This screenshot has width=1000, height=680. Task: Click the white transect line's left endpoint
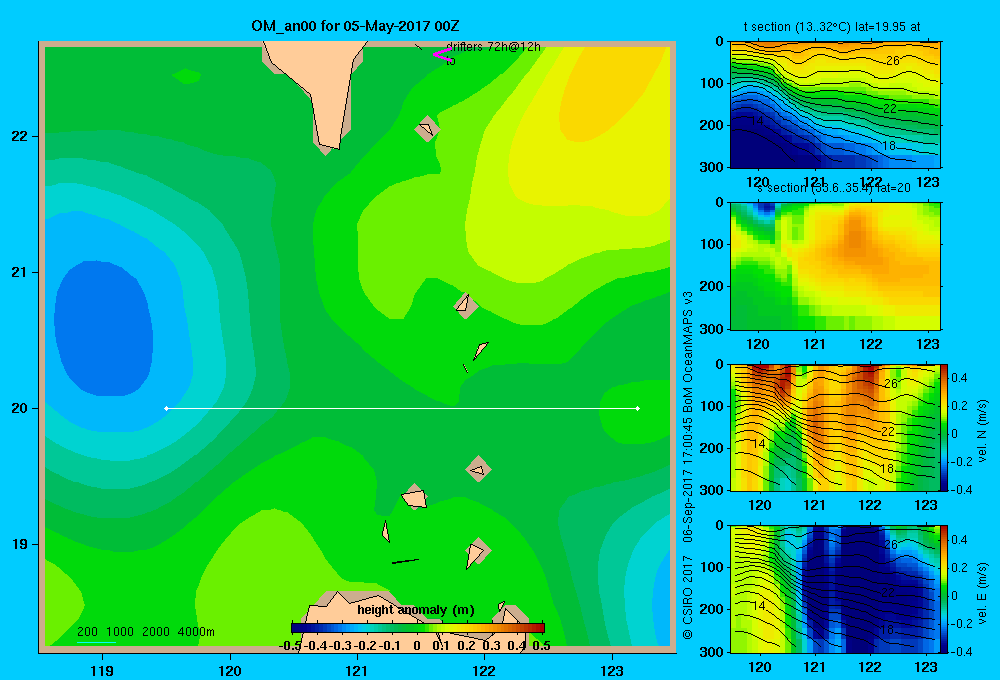[x=166, y=408]
